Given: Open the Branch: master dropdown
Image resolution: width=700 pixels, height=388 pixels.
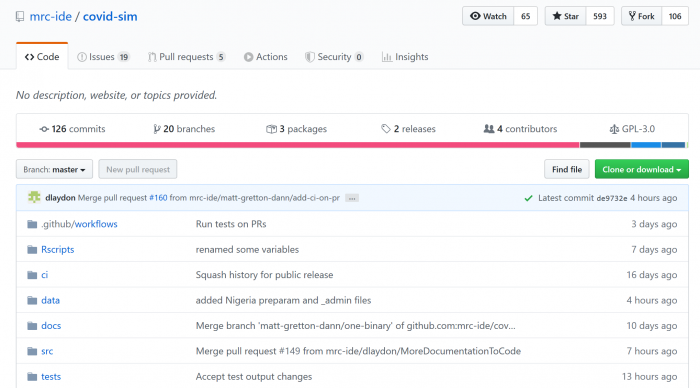Looking at the screenshot, I should pos(54,169).
